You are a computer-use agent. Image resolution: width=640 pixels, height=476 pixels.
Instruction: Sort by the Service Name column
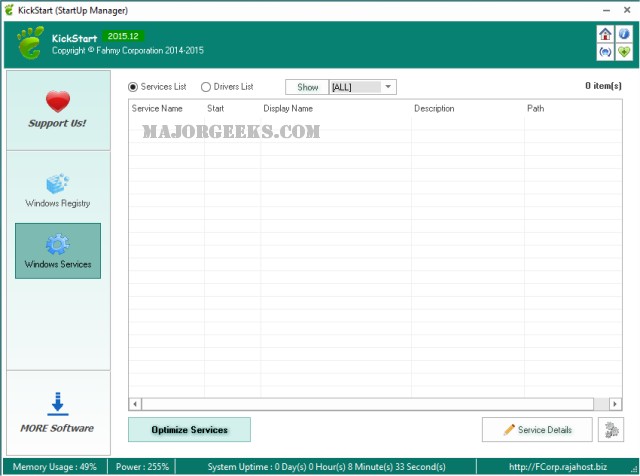point(157,109)
